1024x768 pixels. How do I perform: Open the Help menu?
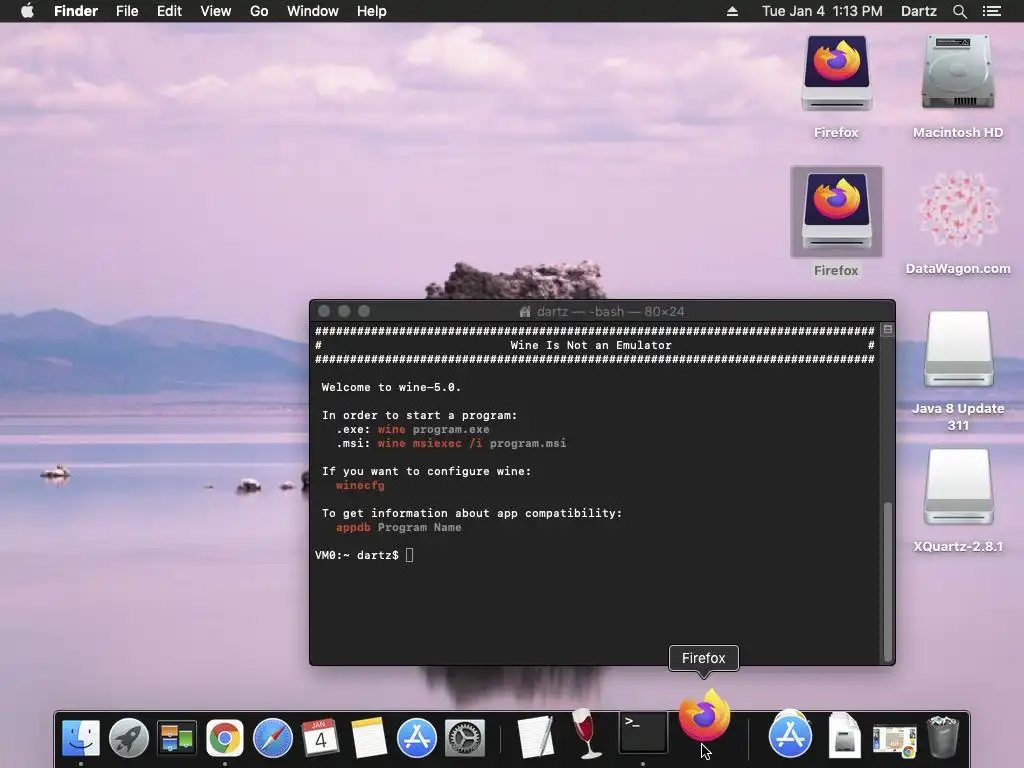[x=372, y=11]
